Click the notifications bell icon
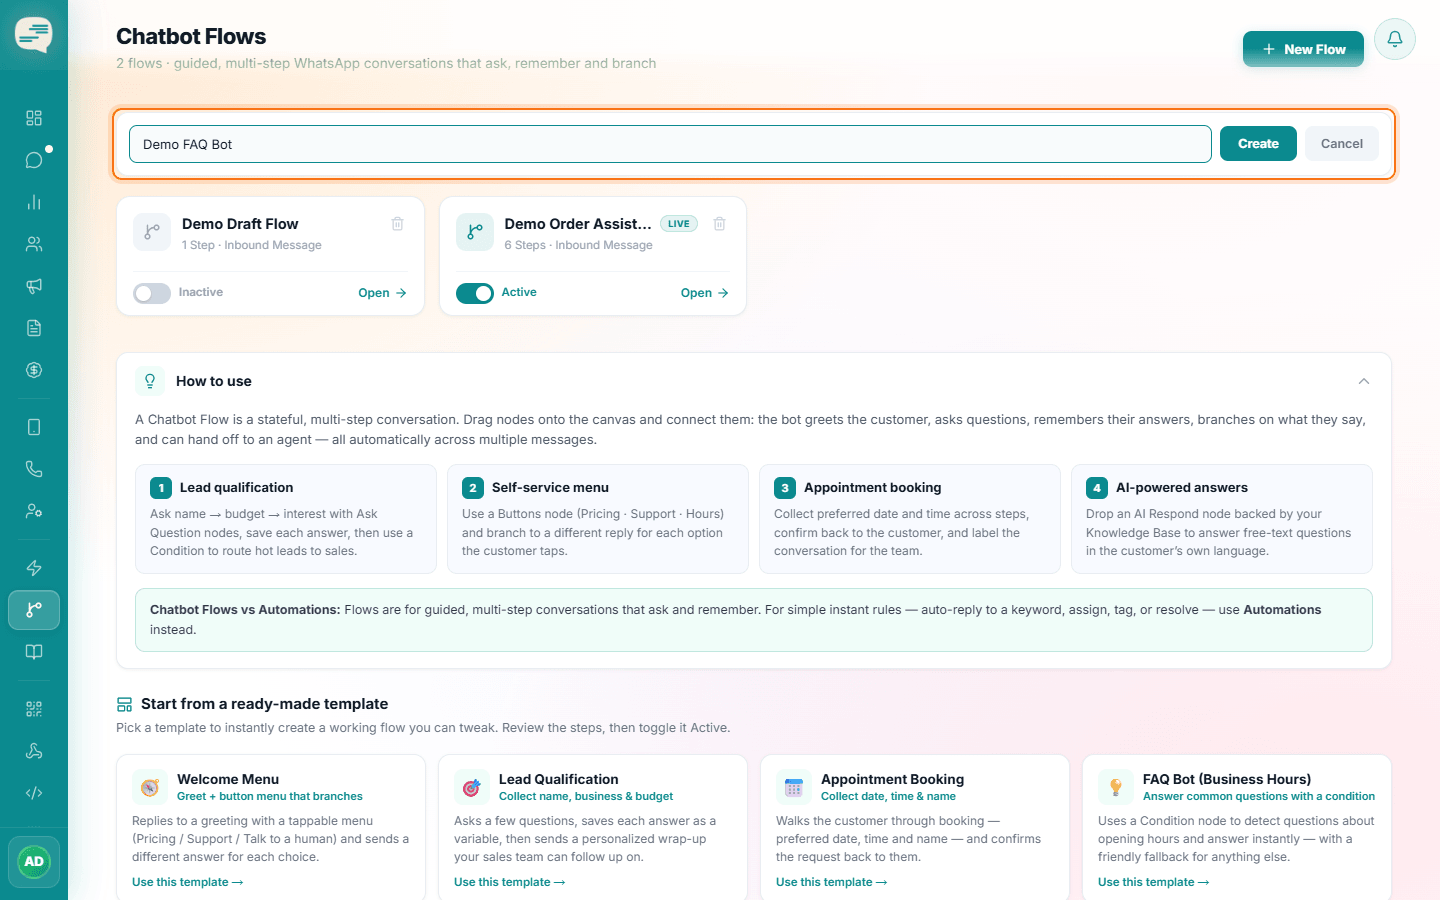 (x=1395, y=39)
